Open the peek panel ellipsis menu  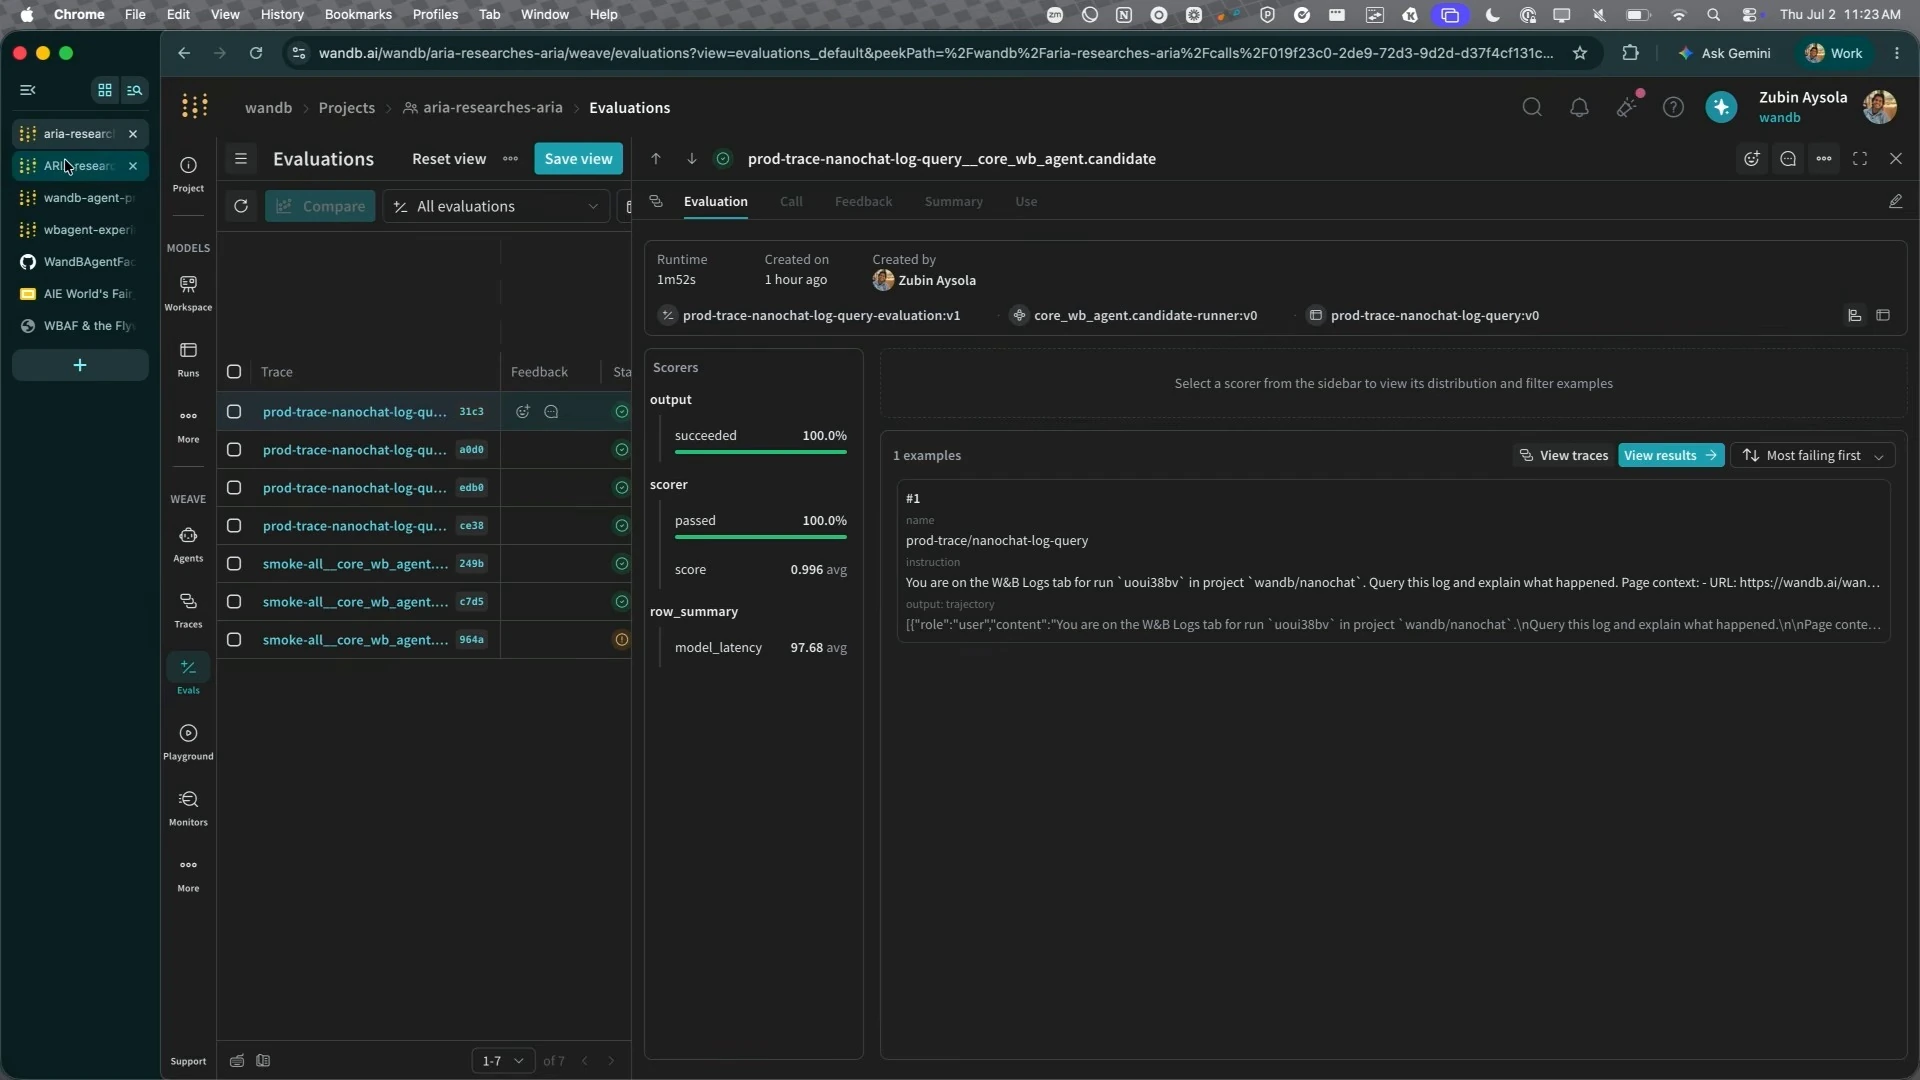(1824, 159)
